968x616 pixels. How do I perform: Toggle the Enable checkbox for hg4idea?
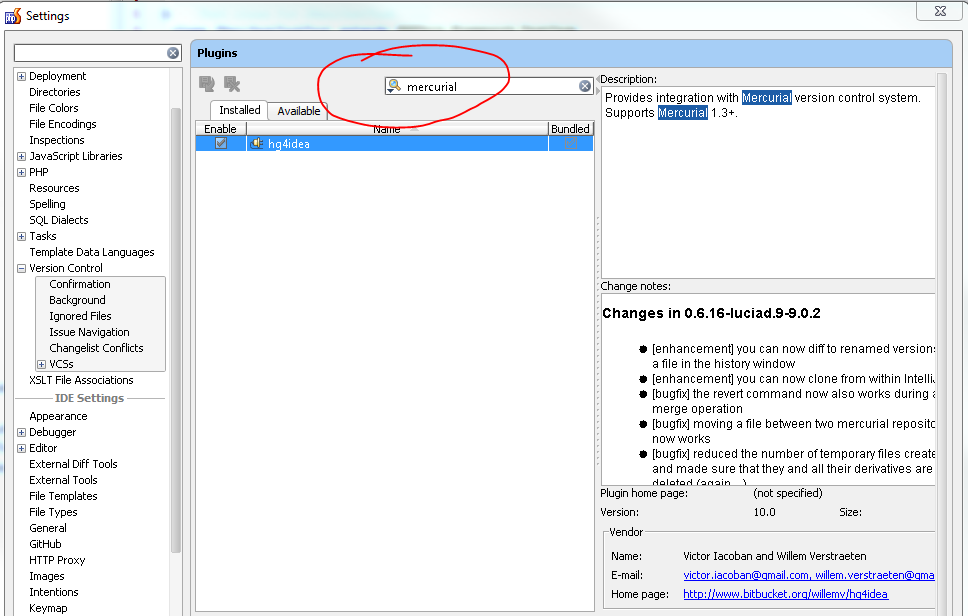[220, 143]
